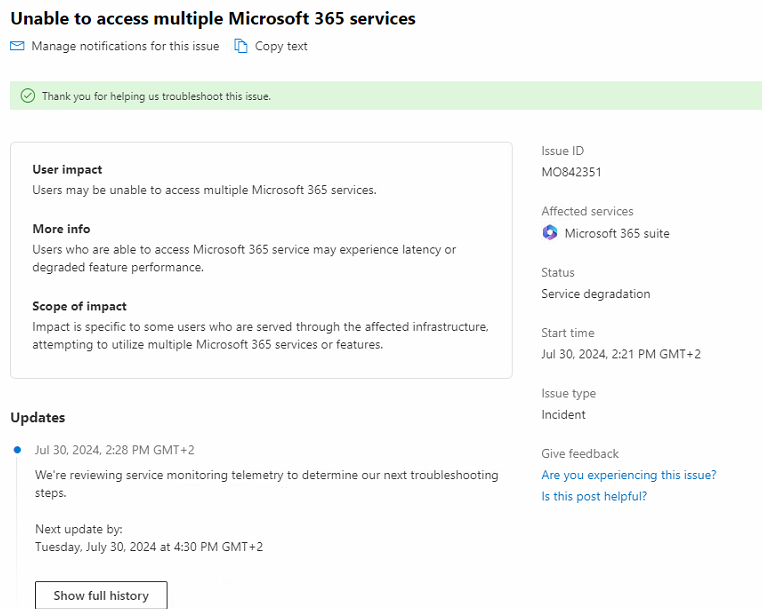Image resolution: width=762 pixels, height=609 pixels.
Task: Click the blue timeline dot beside the update
Action: click(17, 450)
